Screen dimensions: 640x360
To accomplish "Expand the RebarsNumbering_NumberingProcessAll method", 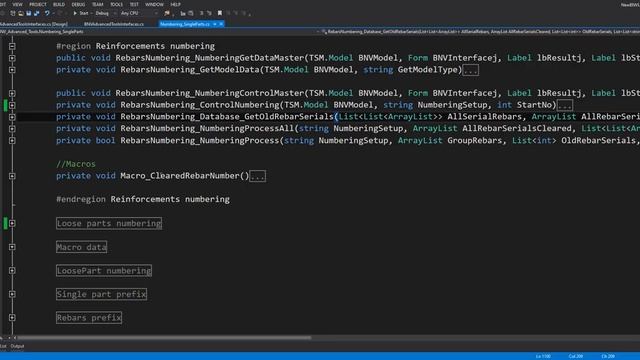I will tap(12, 129).
